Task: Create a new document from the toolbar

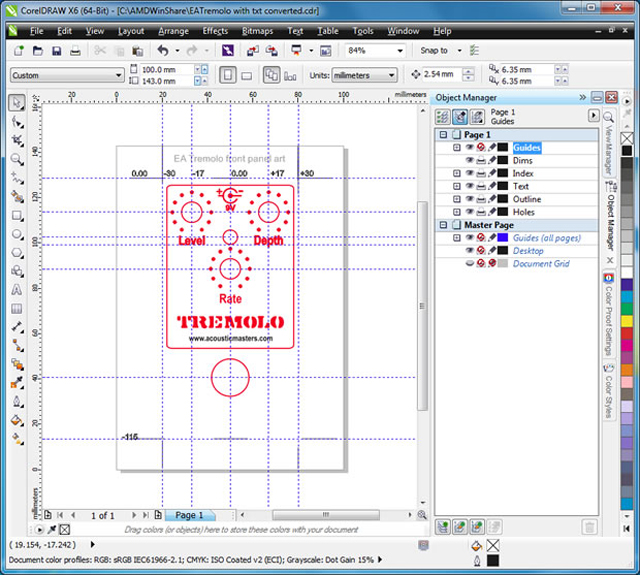Action: 19,51
